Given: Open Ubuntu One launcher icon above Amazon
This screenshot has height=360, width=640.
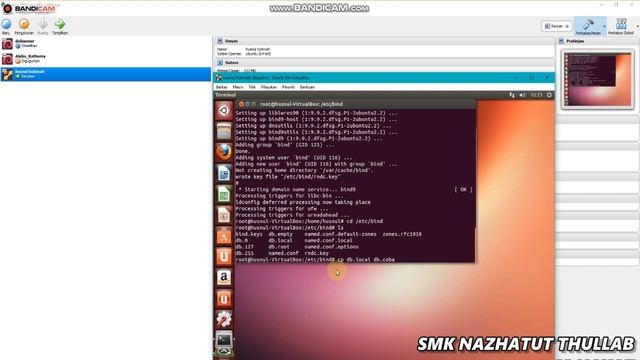Looking at the screenshot, I should (x=224, y=257).
